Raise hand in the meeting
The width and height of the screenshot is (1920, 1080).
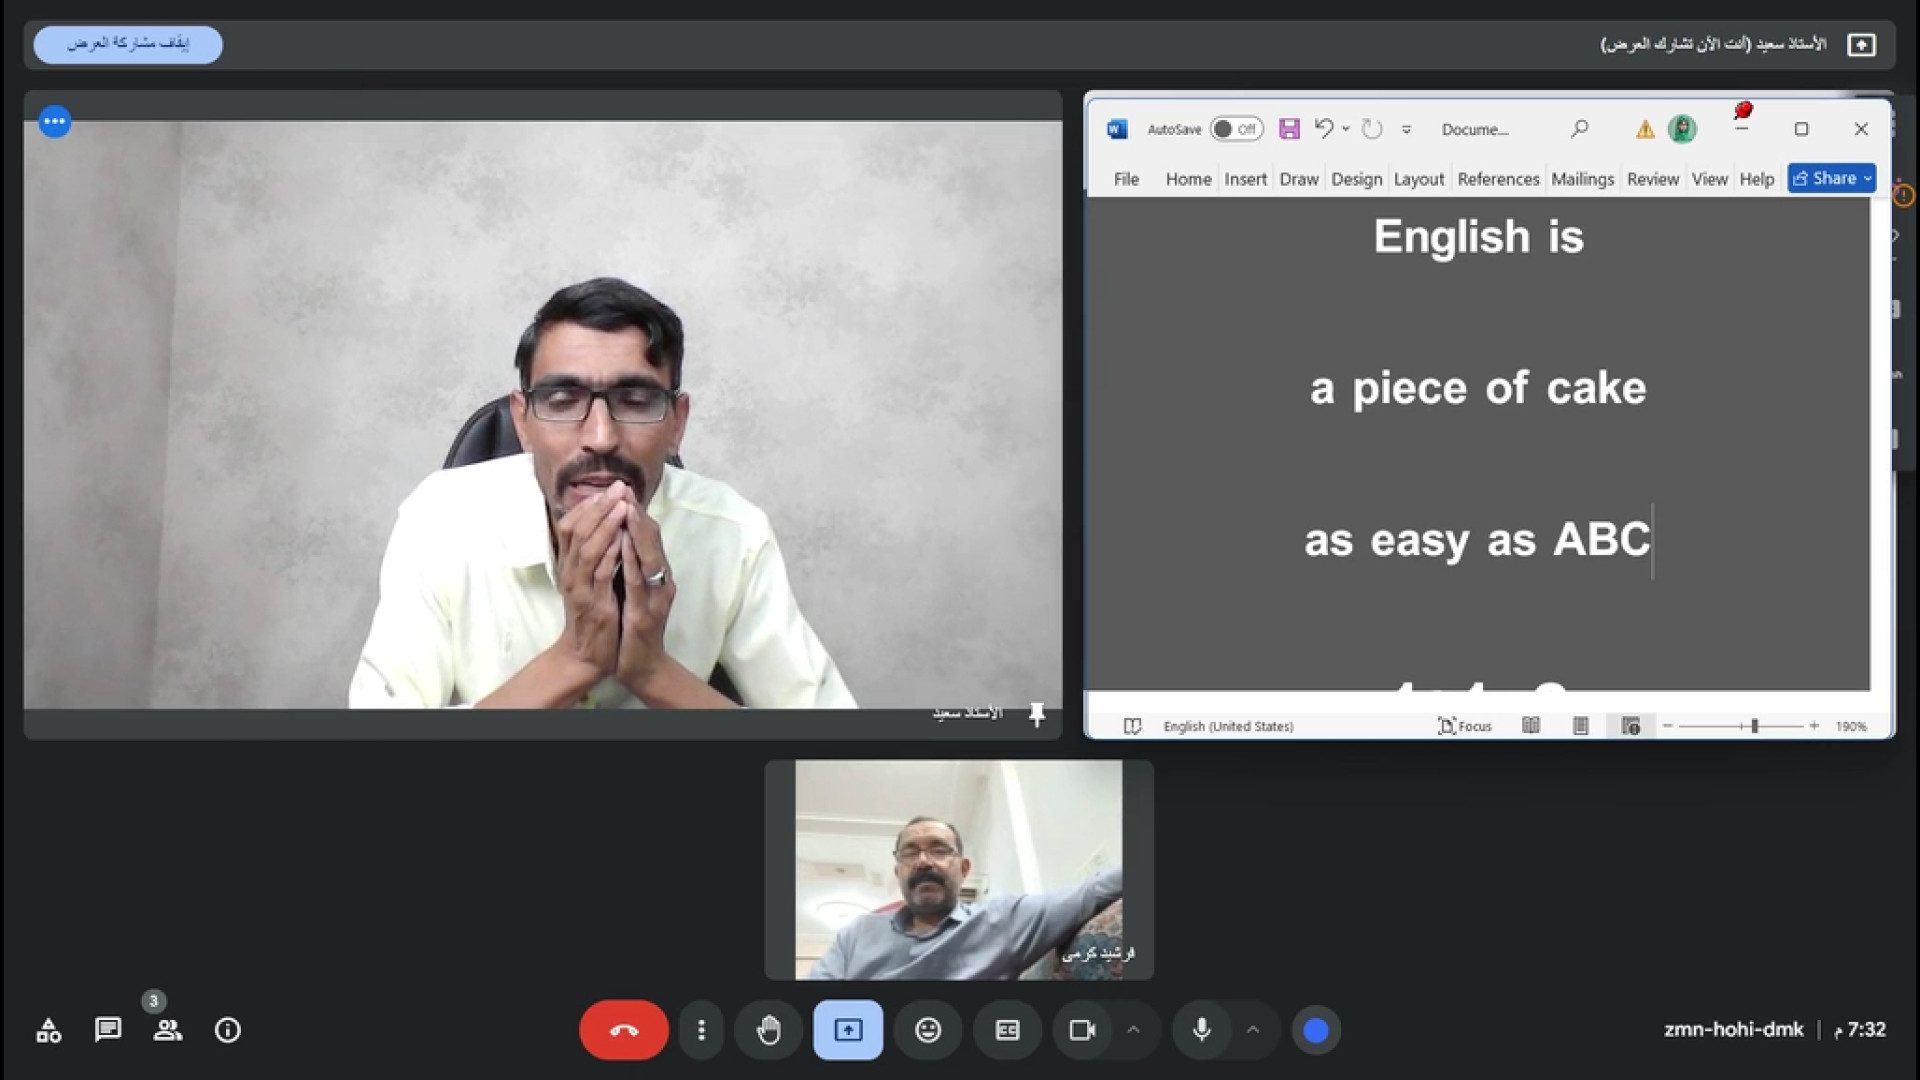click(768, 1030)
